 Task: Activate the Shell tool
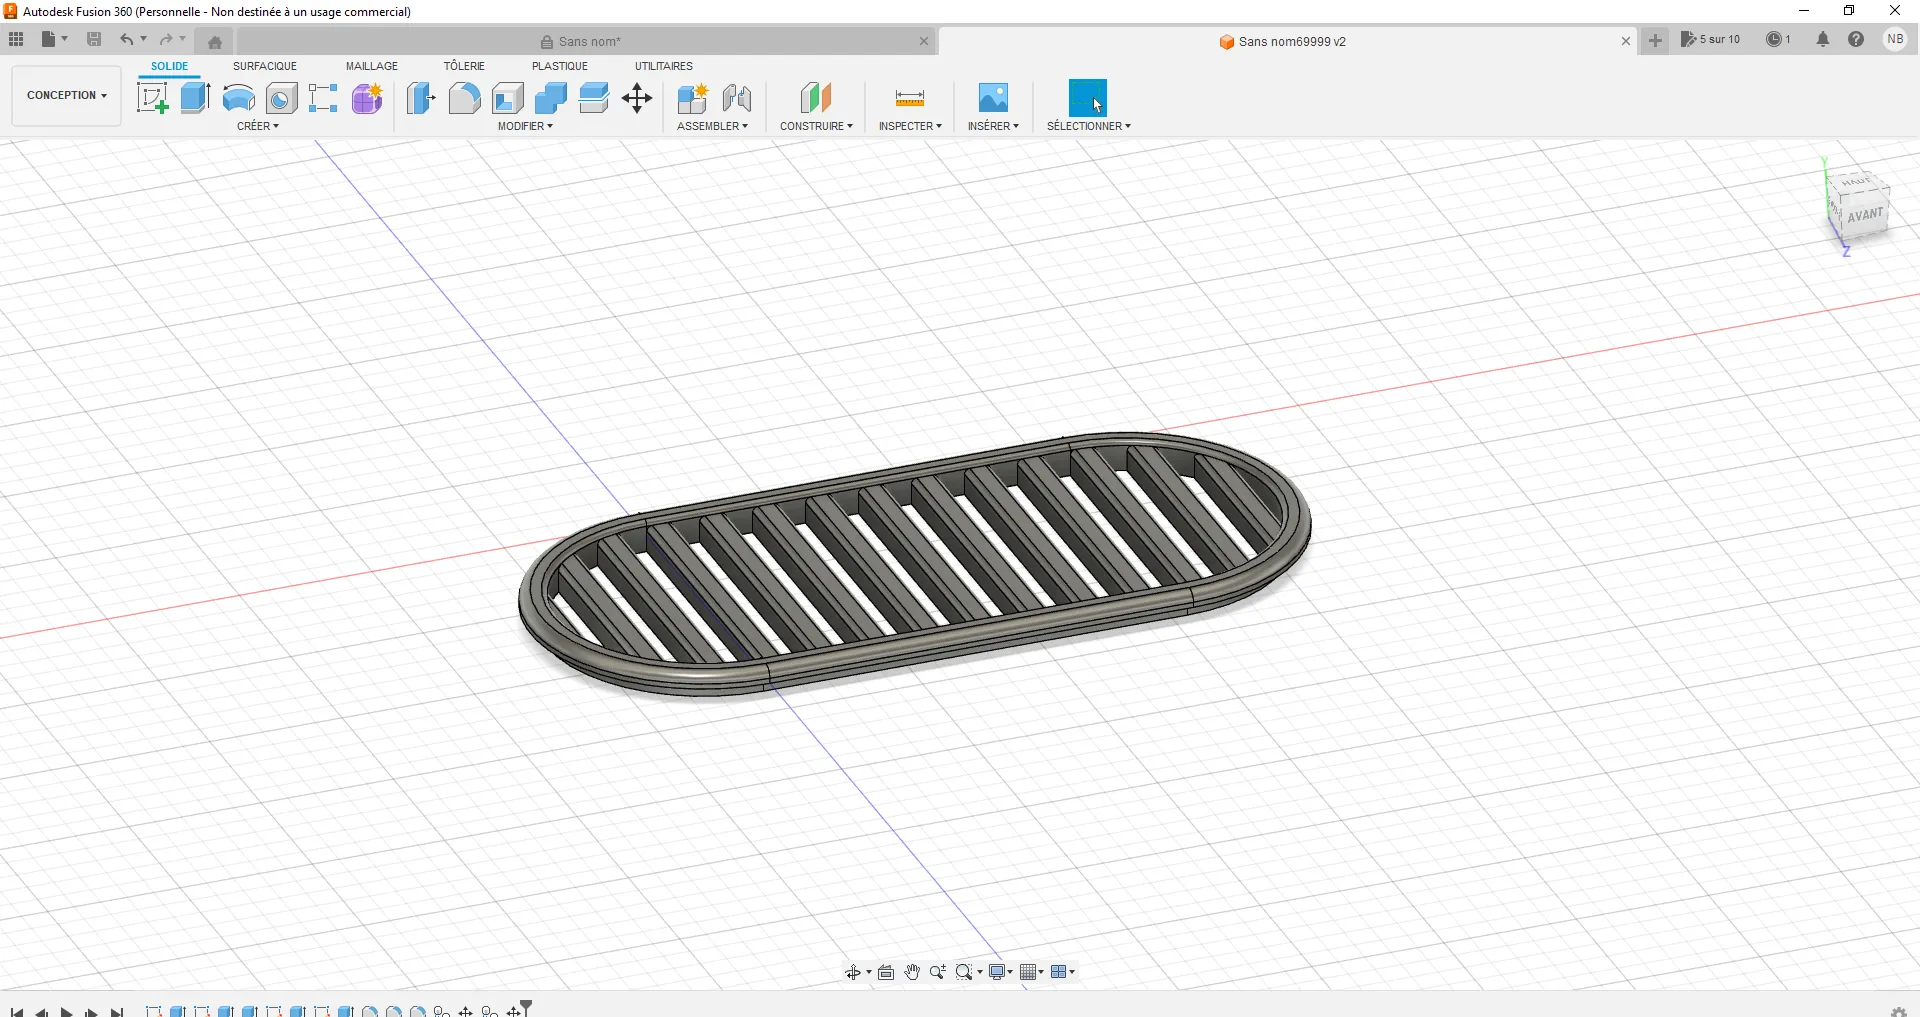tap(508, 98)
